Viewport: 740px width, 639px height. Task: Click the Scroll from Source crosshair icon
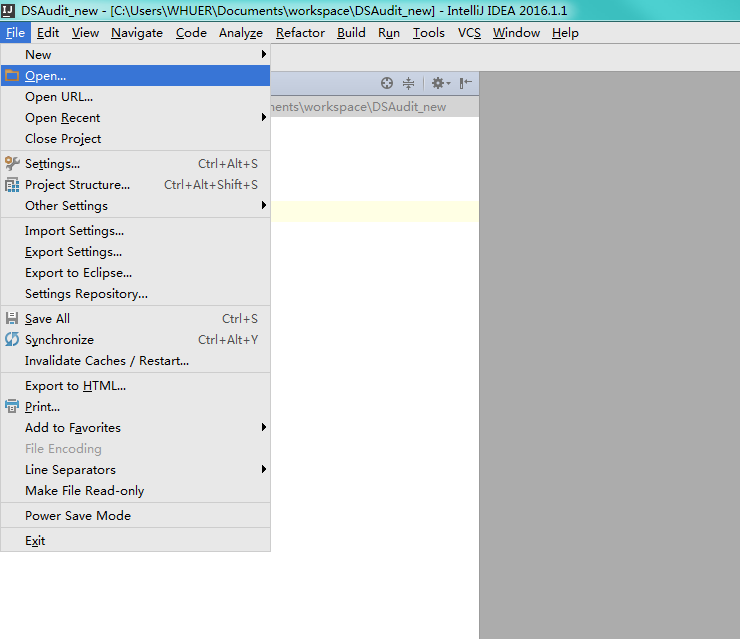[x=387, y=83]
